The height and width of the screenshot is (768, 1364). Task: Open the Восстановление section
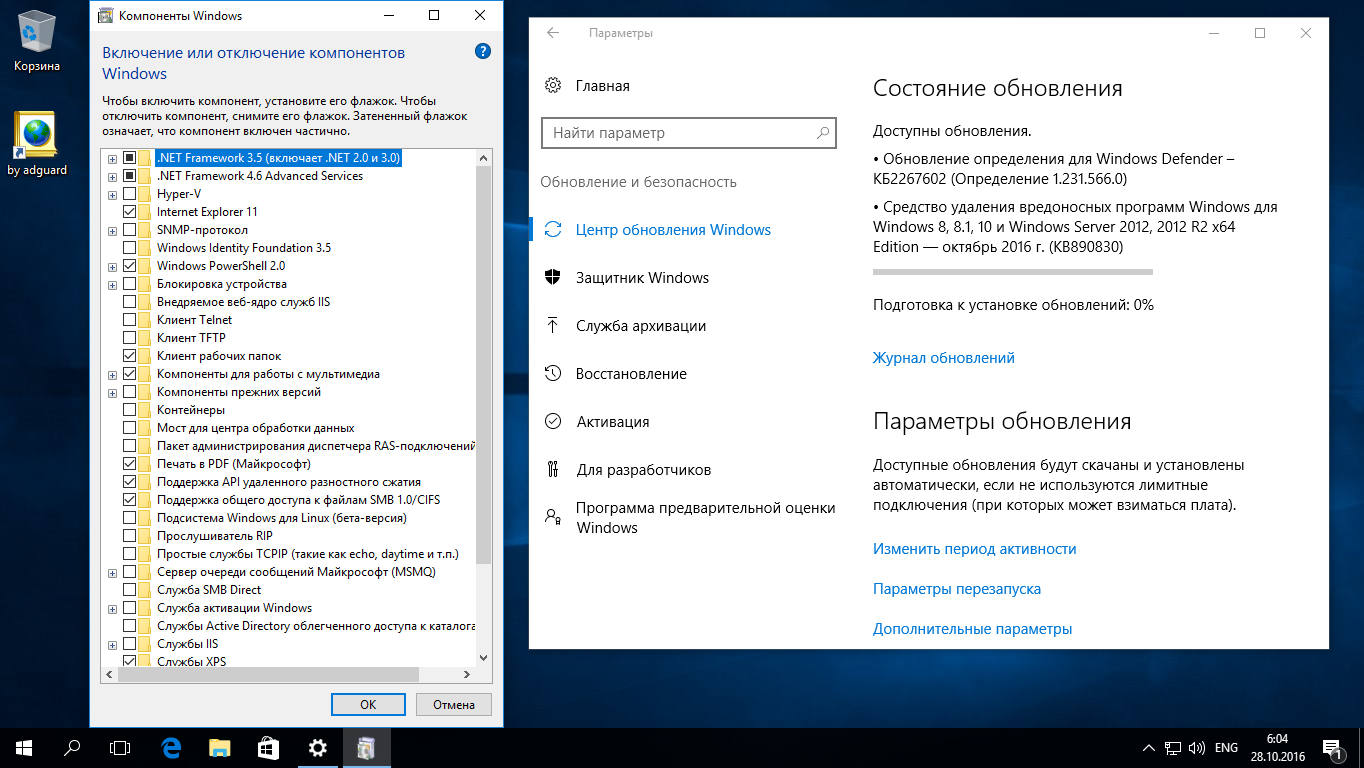pyautogui.click(x=631, y=374)
